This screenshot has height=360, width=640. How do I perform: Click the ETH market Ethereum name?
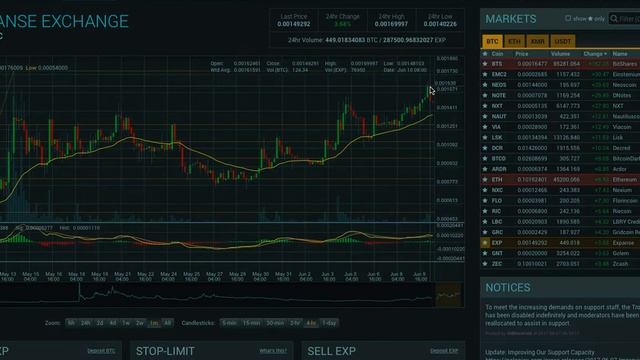[x=624, y=180]
